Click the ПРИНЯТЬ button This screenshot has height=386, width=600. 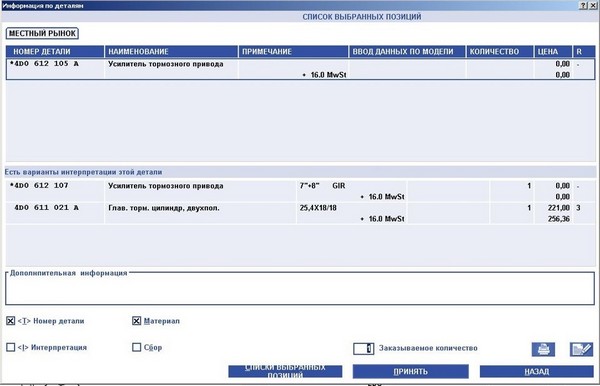click(x=411, y=371)
